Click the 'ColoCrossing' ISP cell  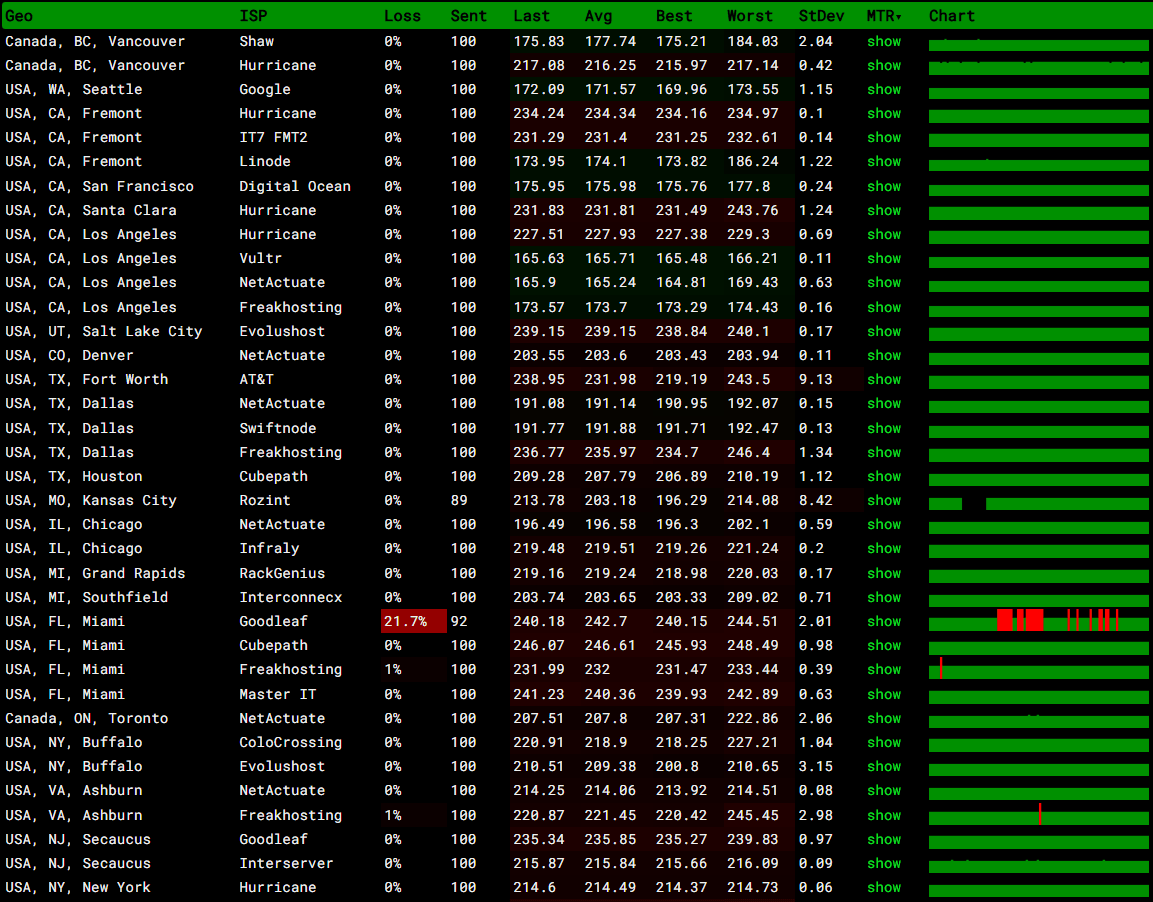[x=290, y=742]
